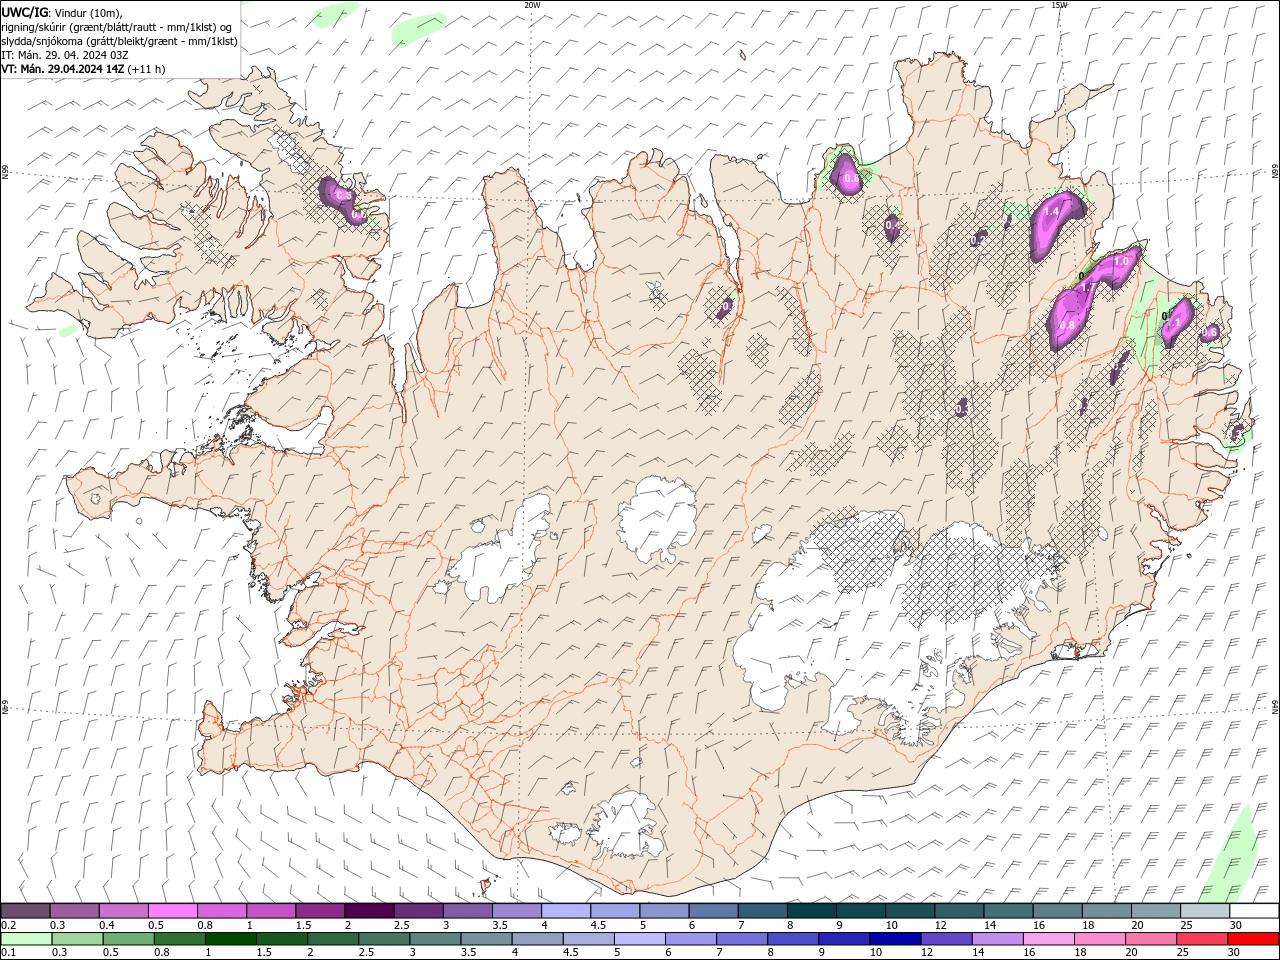Select the dark teal 8 snow scale swatch
This screenshot has height=960, width=1280.
click(812, 910)
